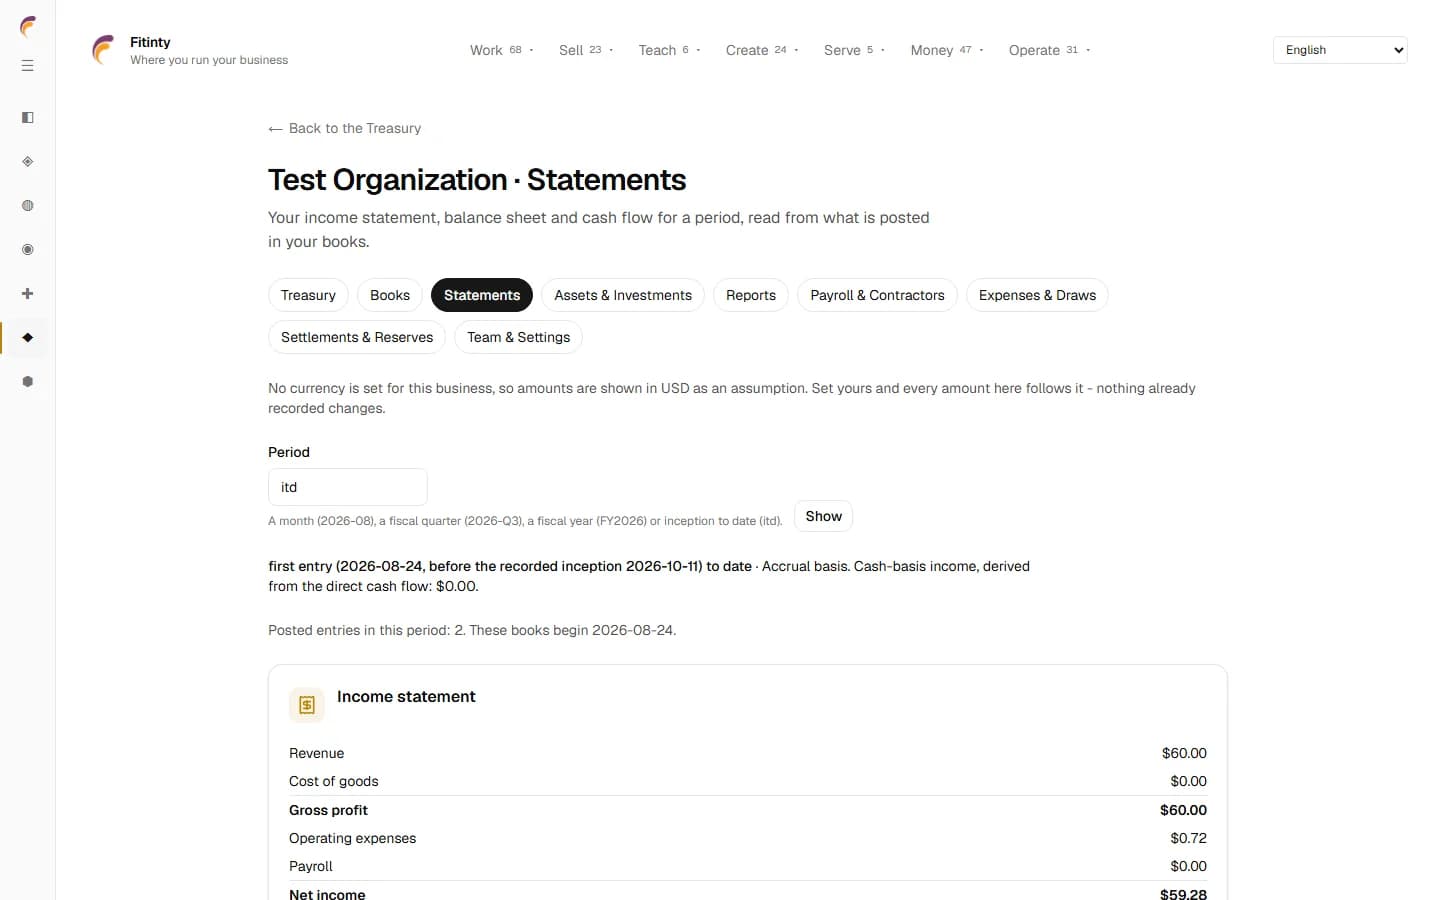1440x900 pixels.
Task: Expand the Money menu
Action: click(x=947, y=50)
